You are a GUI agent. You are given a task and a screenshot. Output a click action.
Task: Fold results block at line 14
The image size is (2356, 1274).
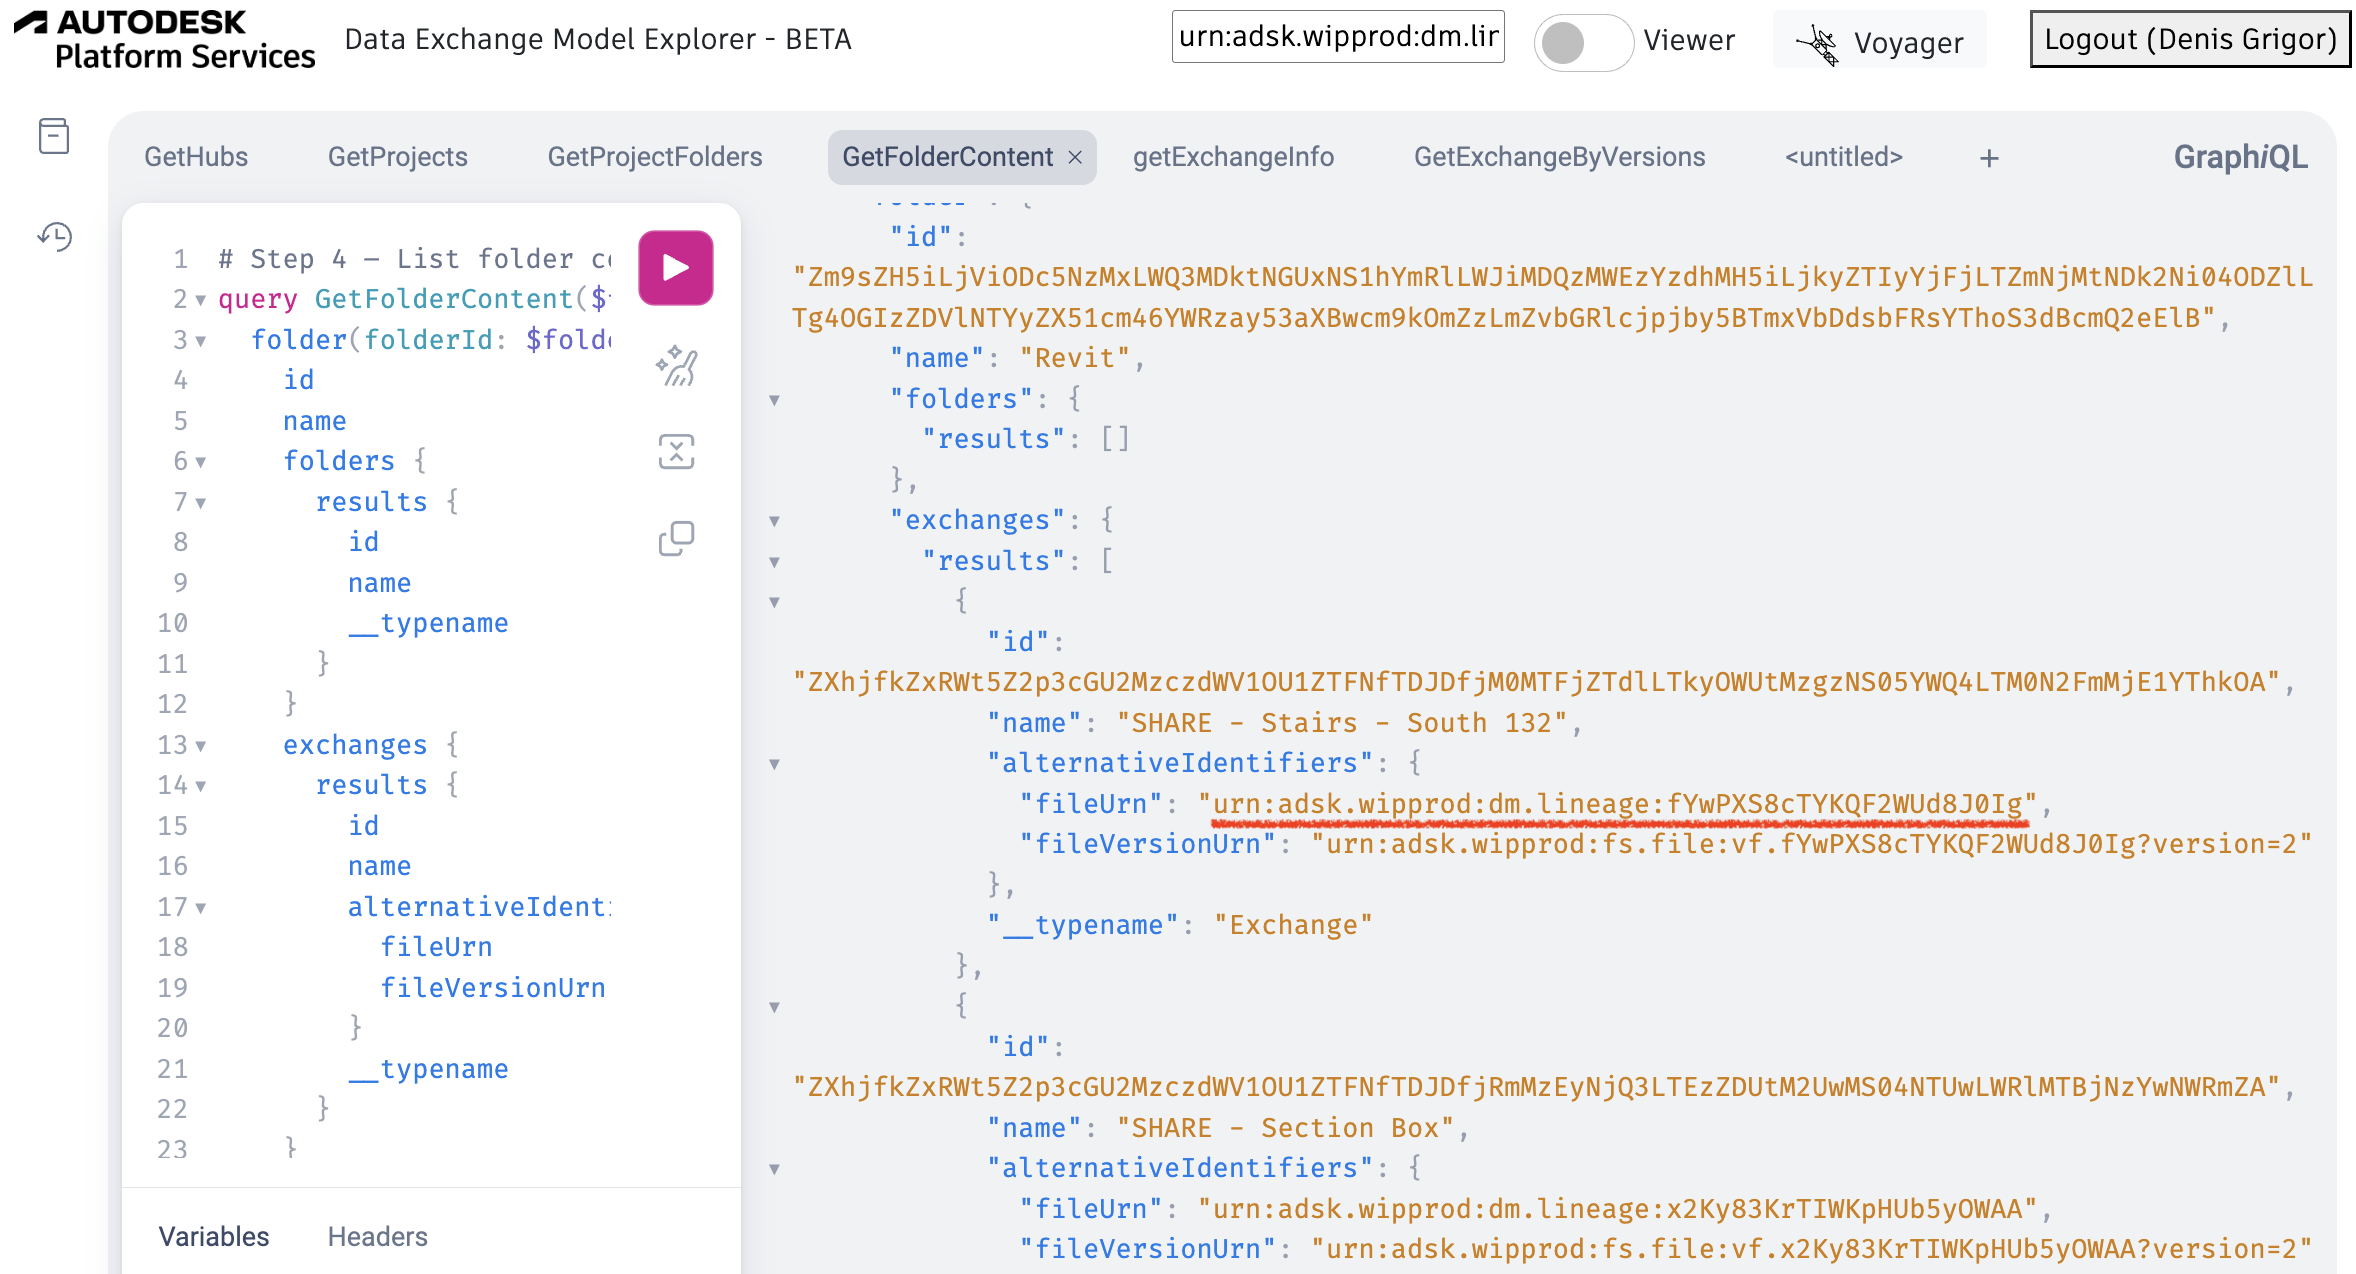pos(201,786)
